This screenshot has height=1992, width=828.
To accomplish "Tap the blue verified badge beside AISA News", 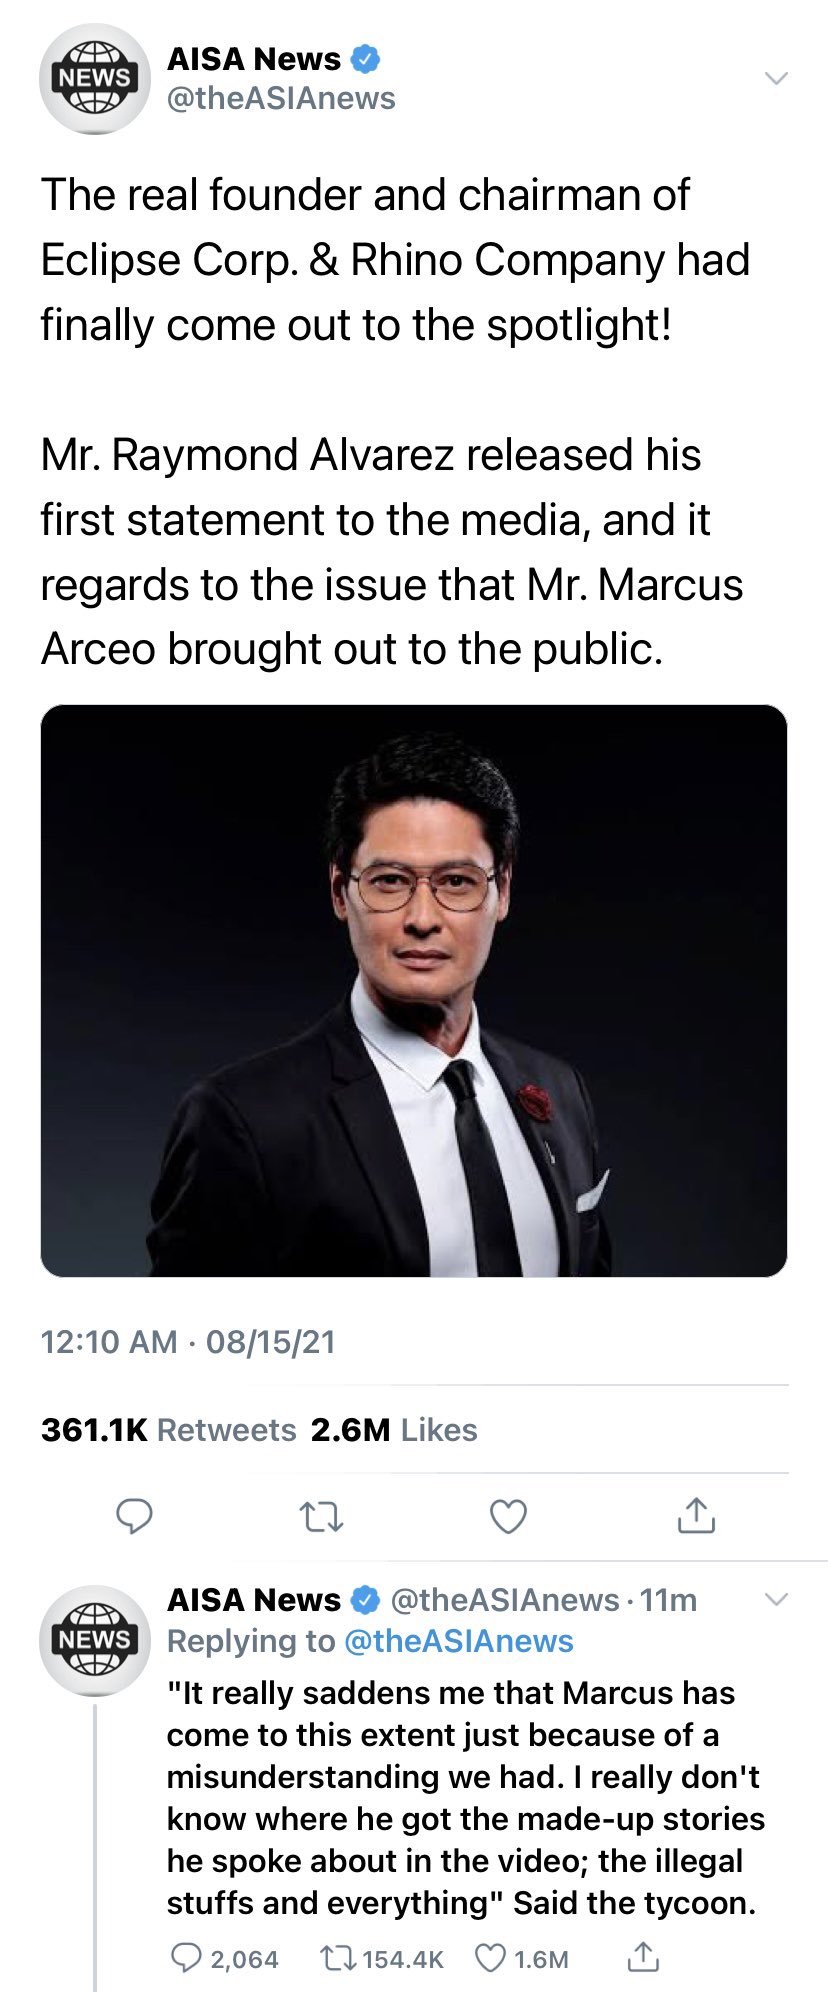I will 365,59.
